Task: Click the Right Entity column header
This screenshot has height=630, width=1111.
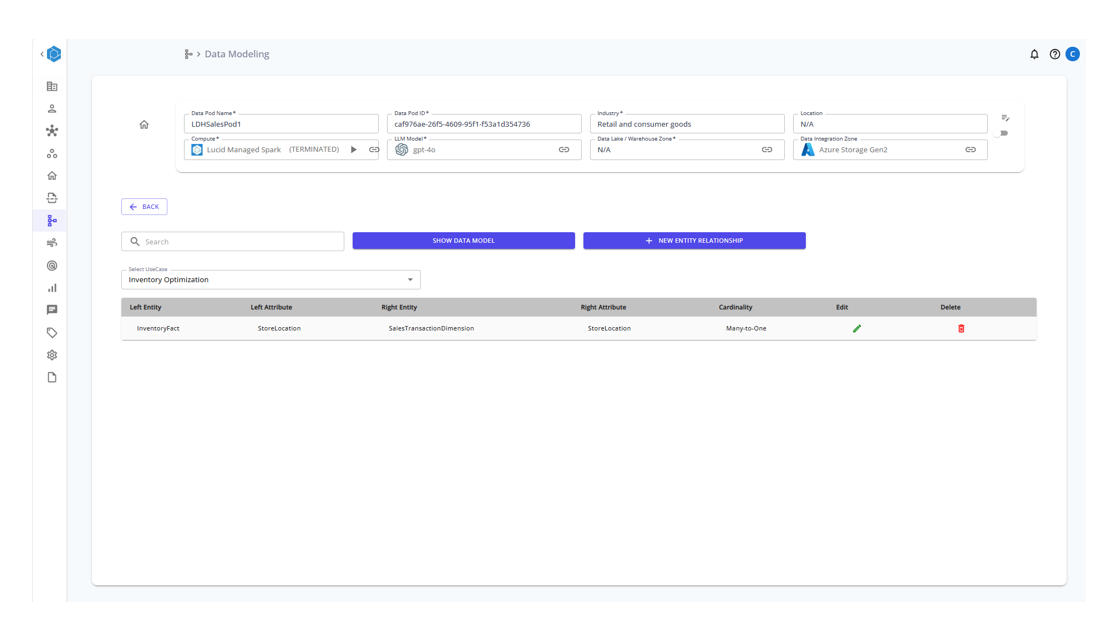Action: [x=399, y=308]
